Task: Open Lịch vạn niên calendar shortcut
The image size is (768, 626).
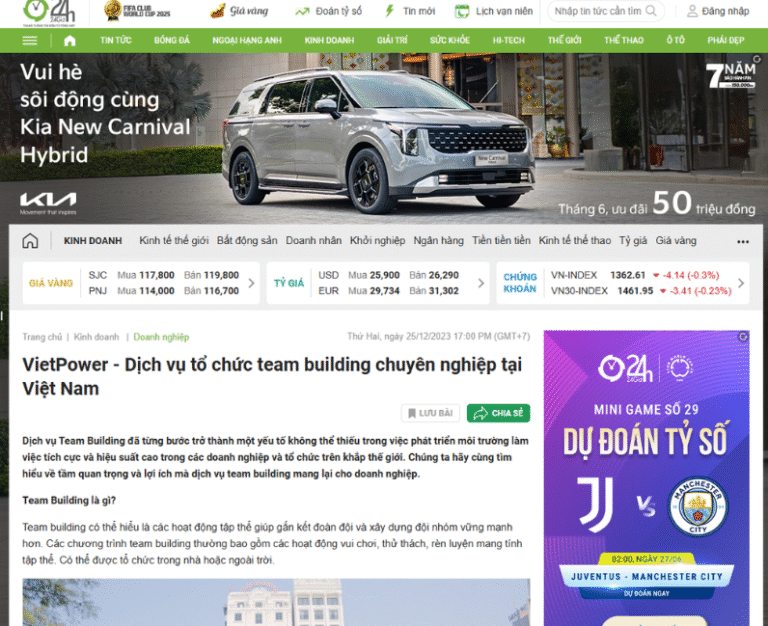Action: pos(494,11)
